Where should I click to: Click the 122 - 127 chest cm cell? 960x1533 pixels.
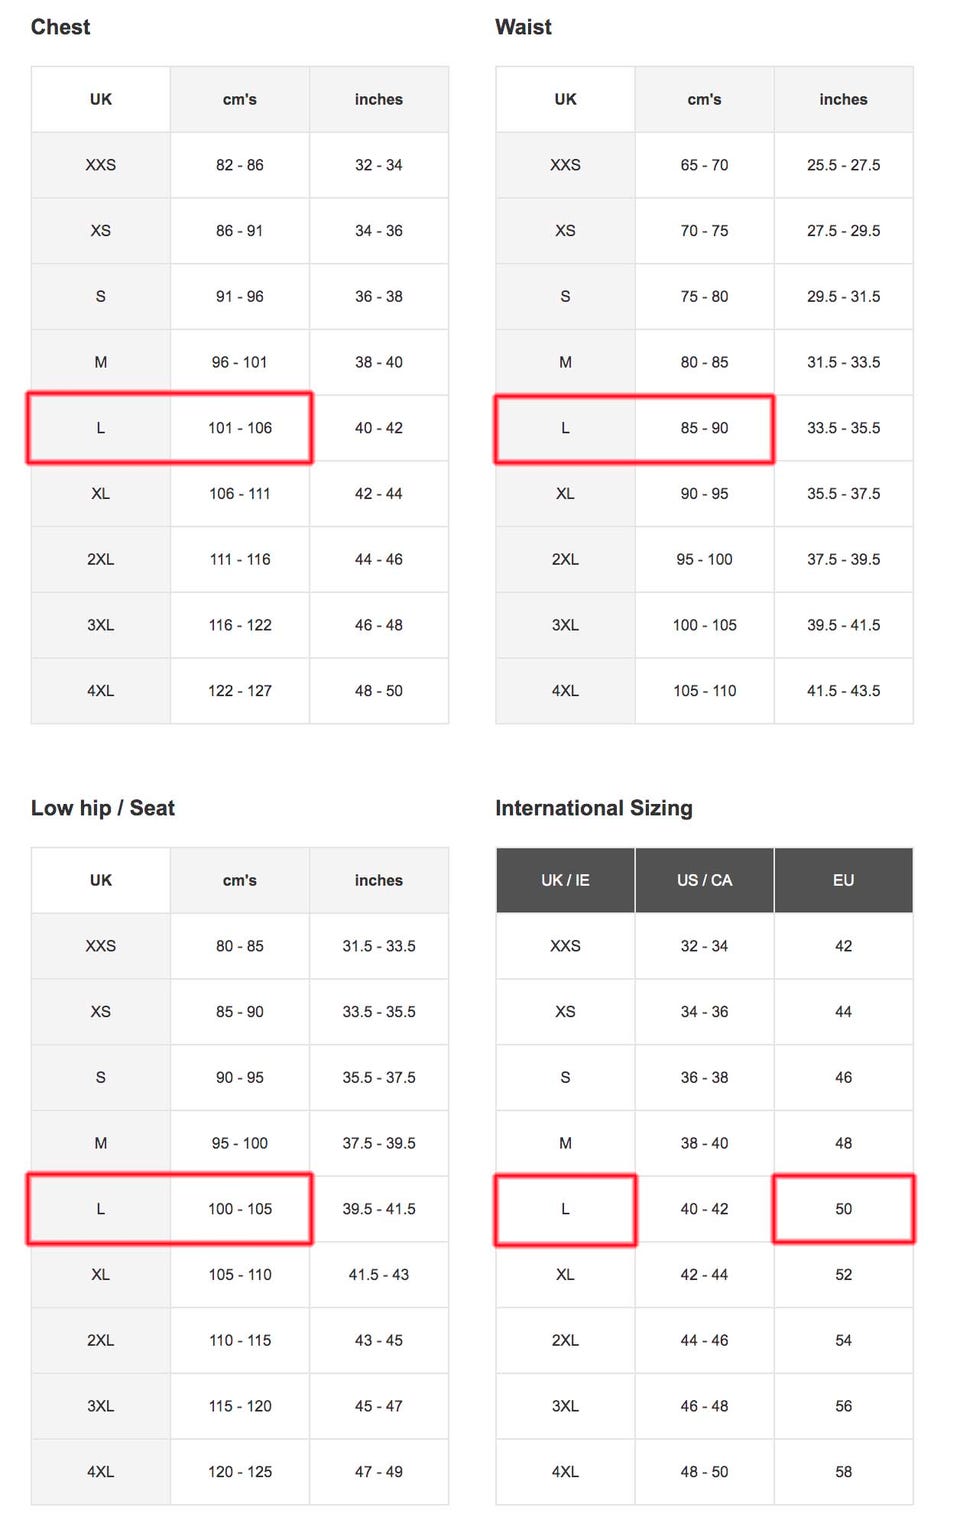240,691
